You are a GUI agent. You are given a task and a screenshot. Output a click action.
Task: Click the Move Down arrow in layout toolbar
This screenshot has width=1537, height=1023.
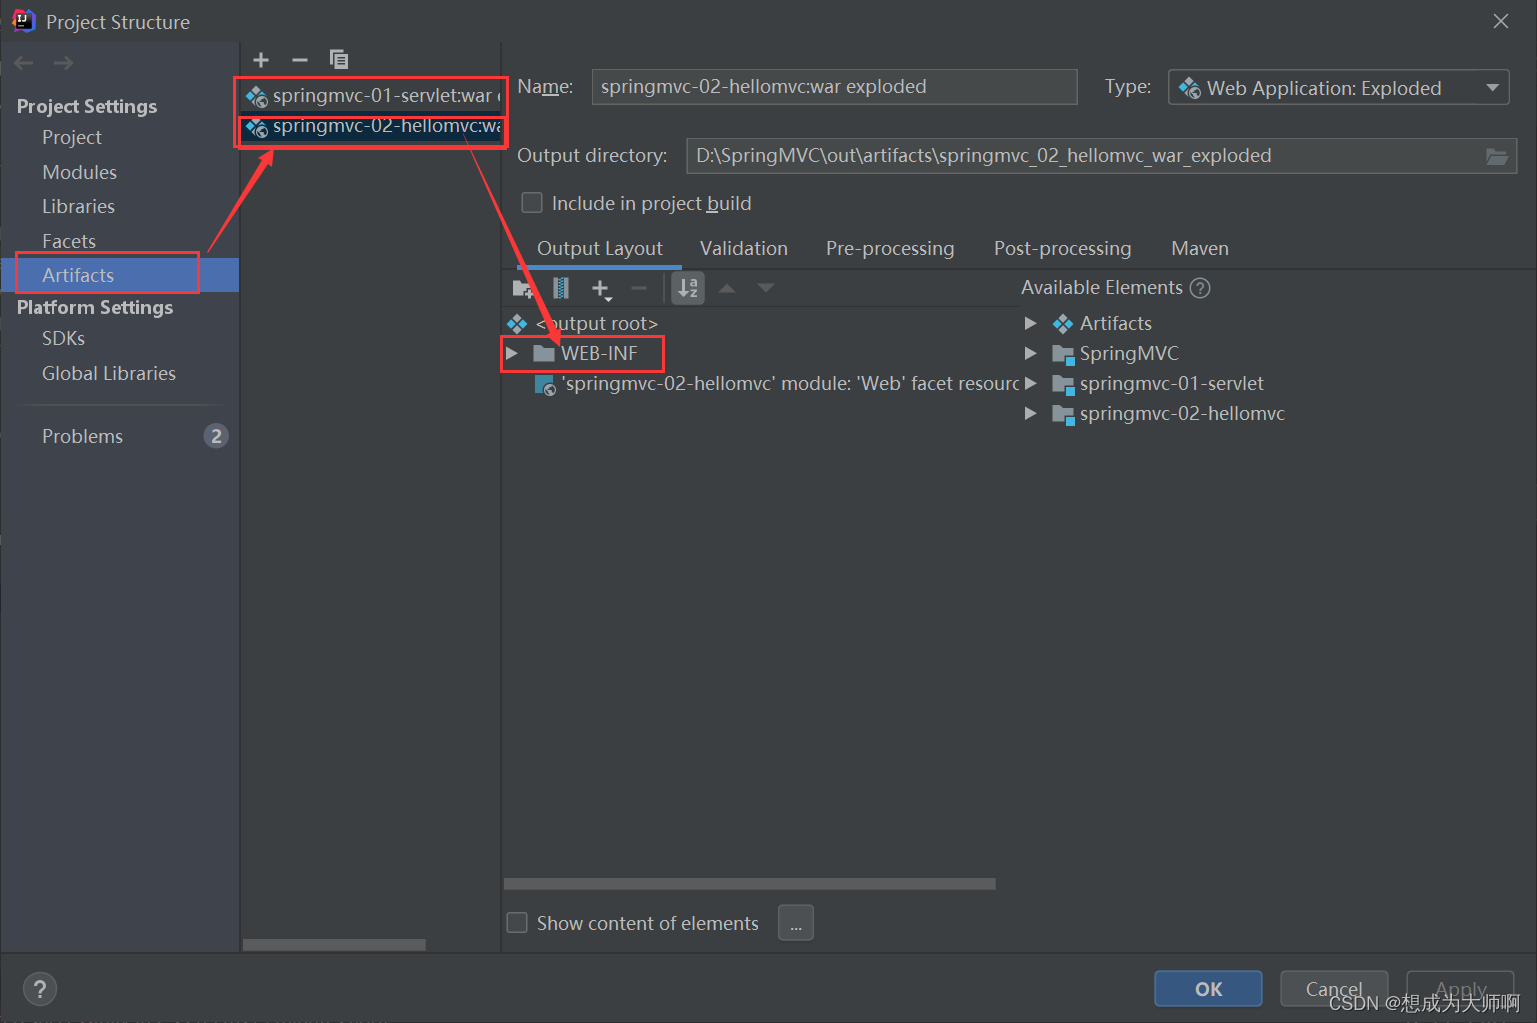[x=766, y=288]
